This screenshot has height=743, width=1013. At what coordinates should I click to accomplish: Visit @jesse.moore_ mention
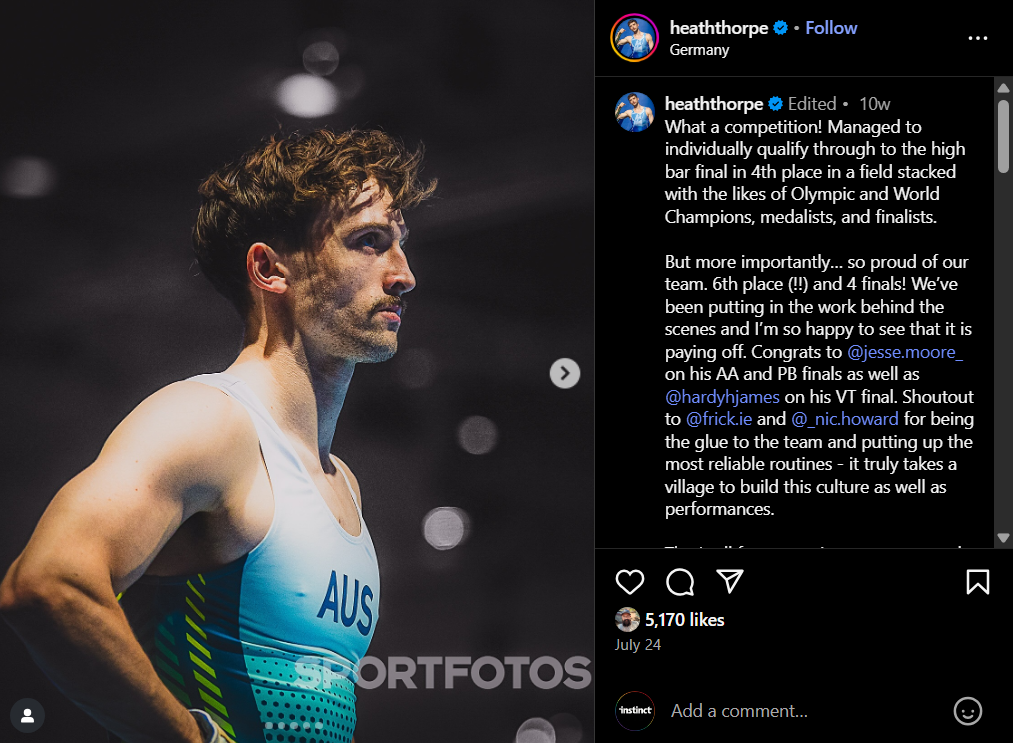[904, 352]
